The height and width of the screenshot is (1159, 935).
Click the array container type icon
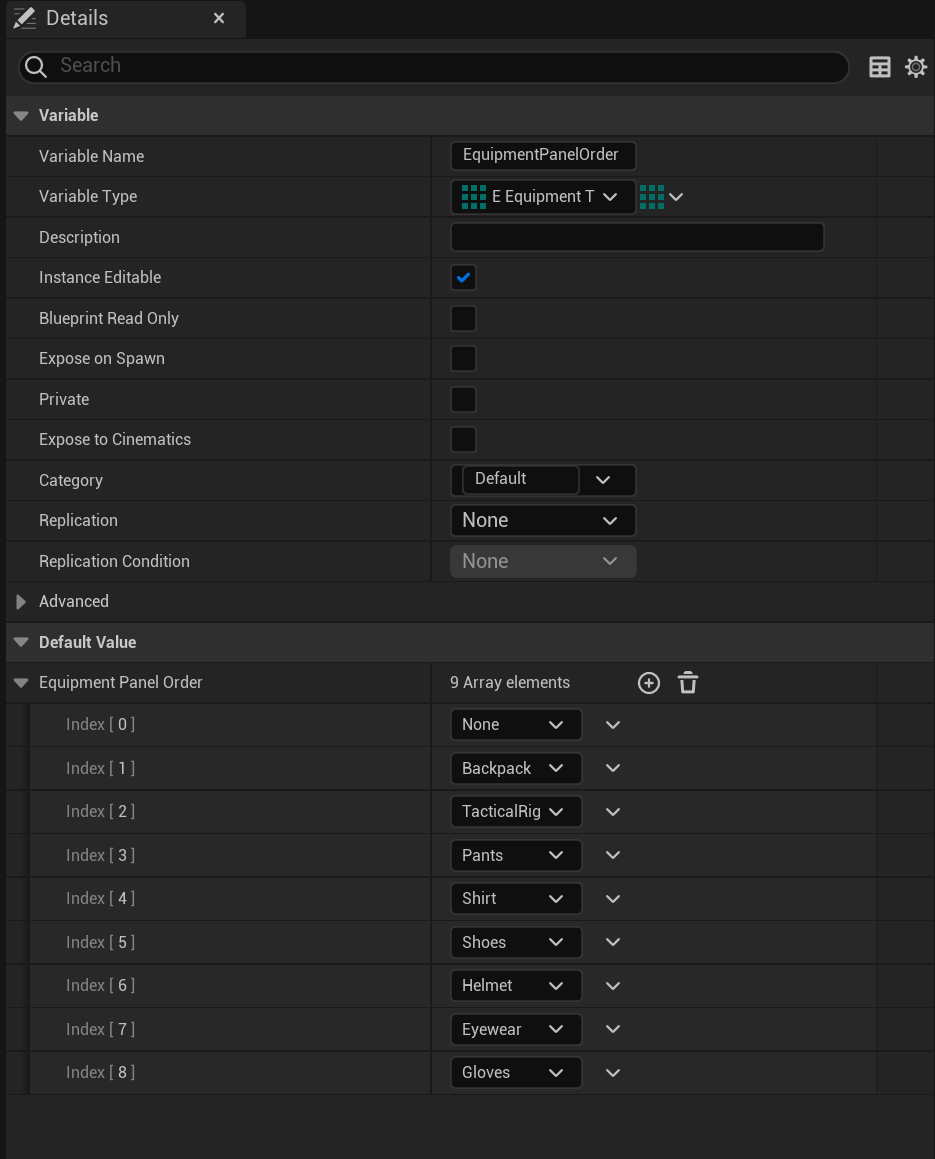[x=661, y=197]
